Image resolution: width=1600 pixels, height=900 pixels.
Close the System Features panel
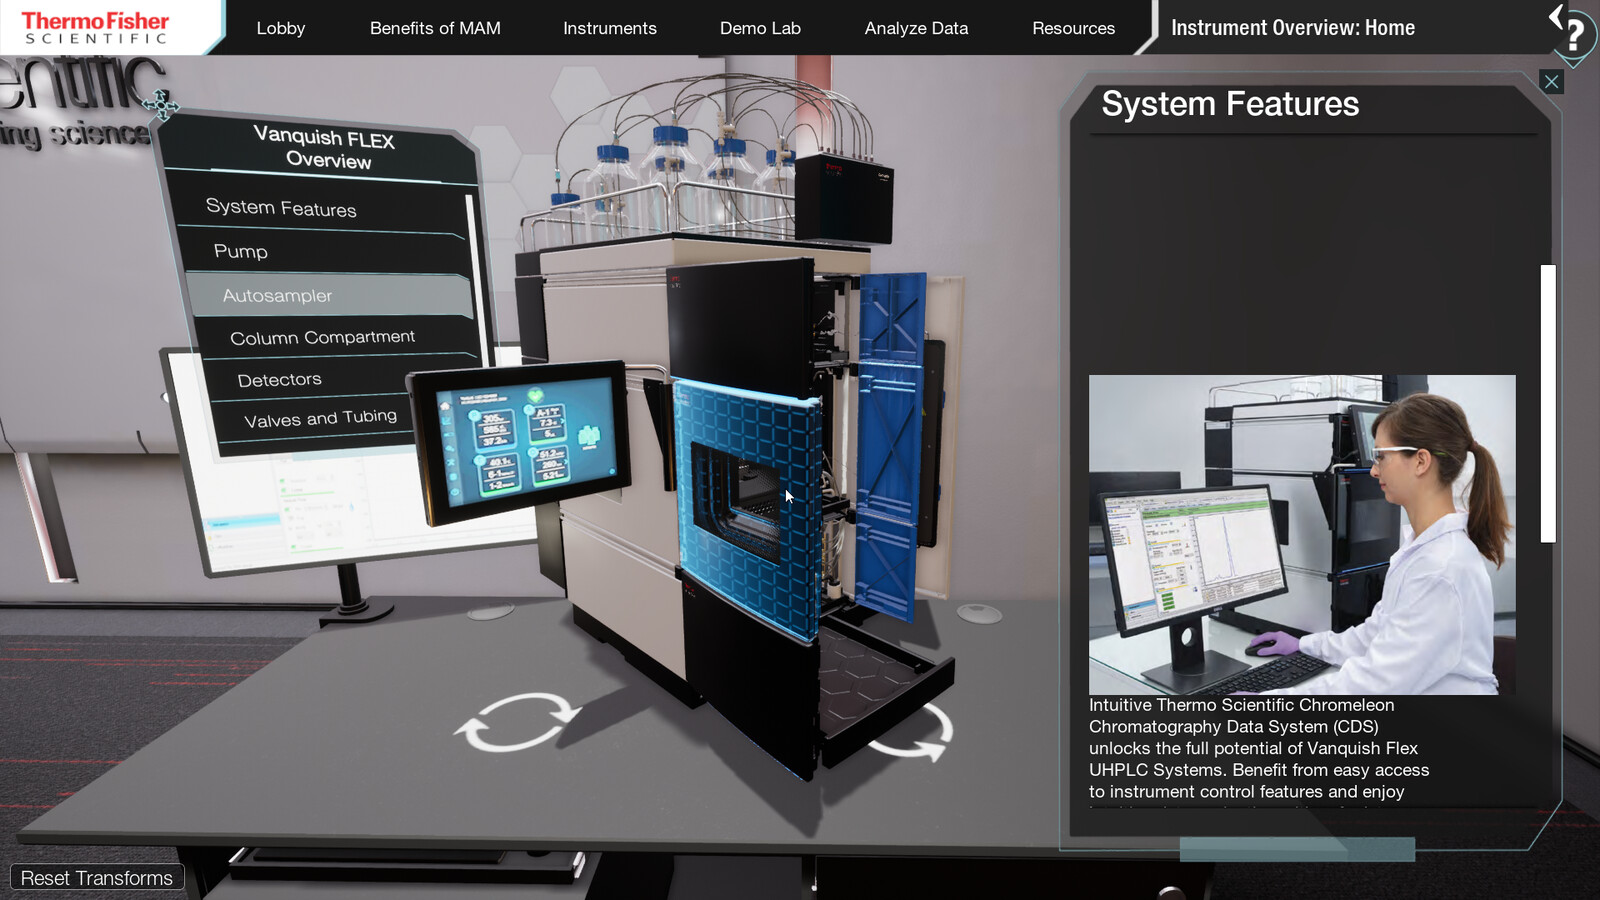pyautogui.click(x=1551, y=82)
